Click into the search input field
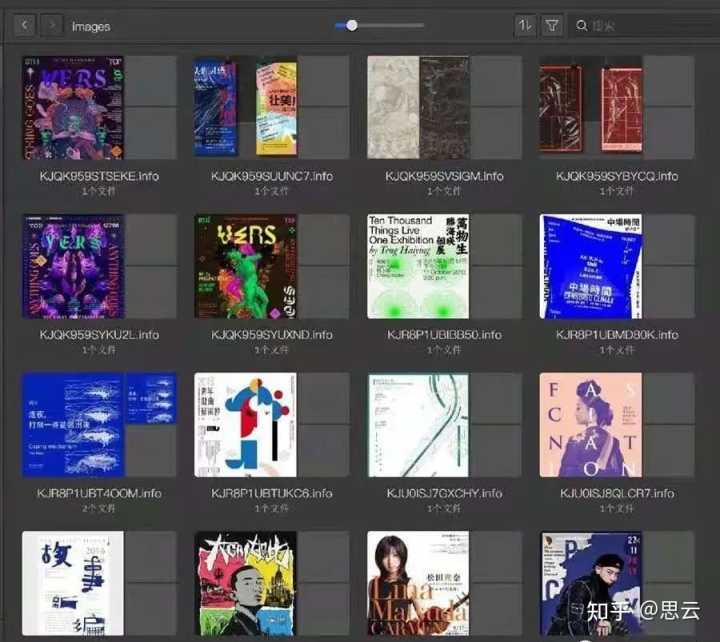Image resolution: width=720 pixels, height=642 pixels. tap(645, 26)
